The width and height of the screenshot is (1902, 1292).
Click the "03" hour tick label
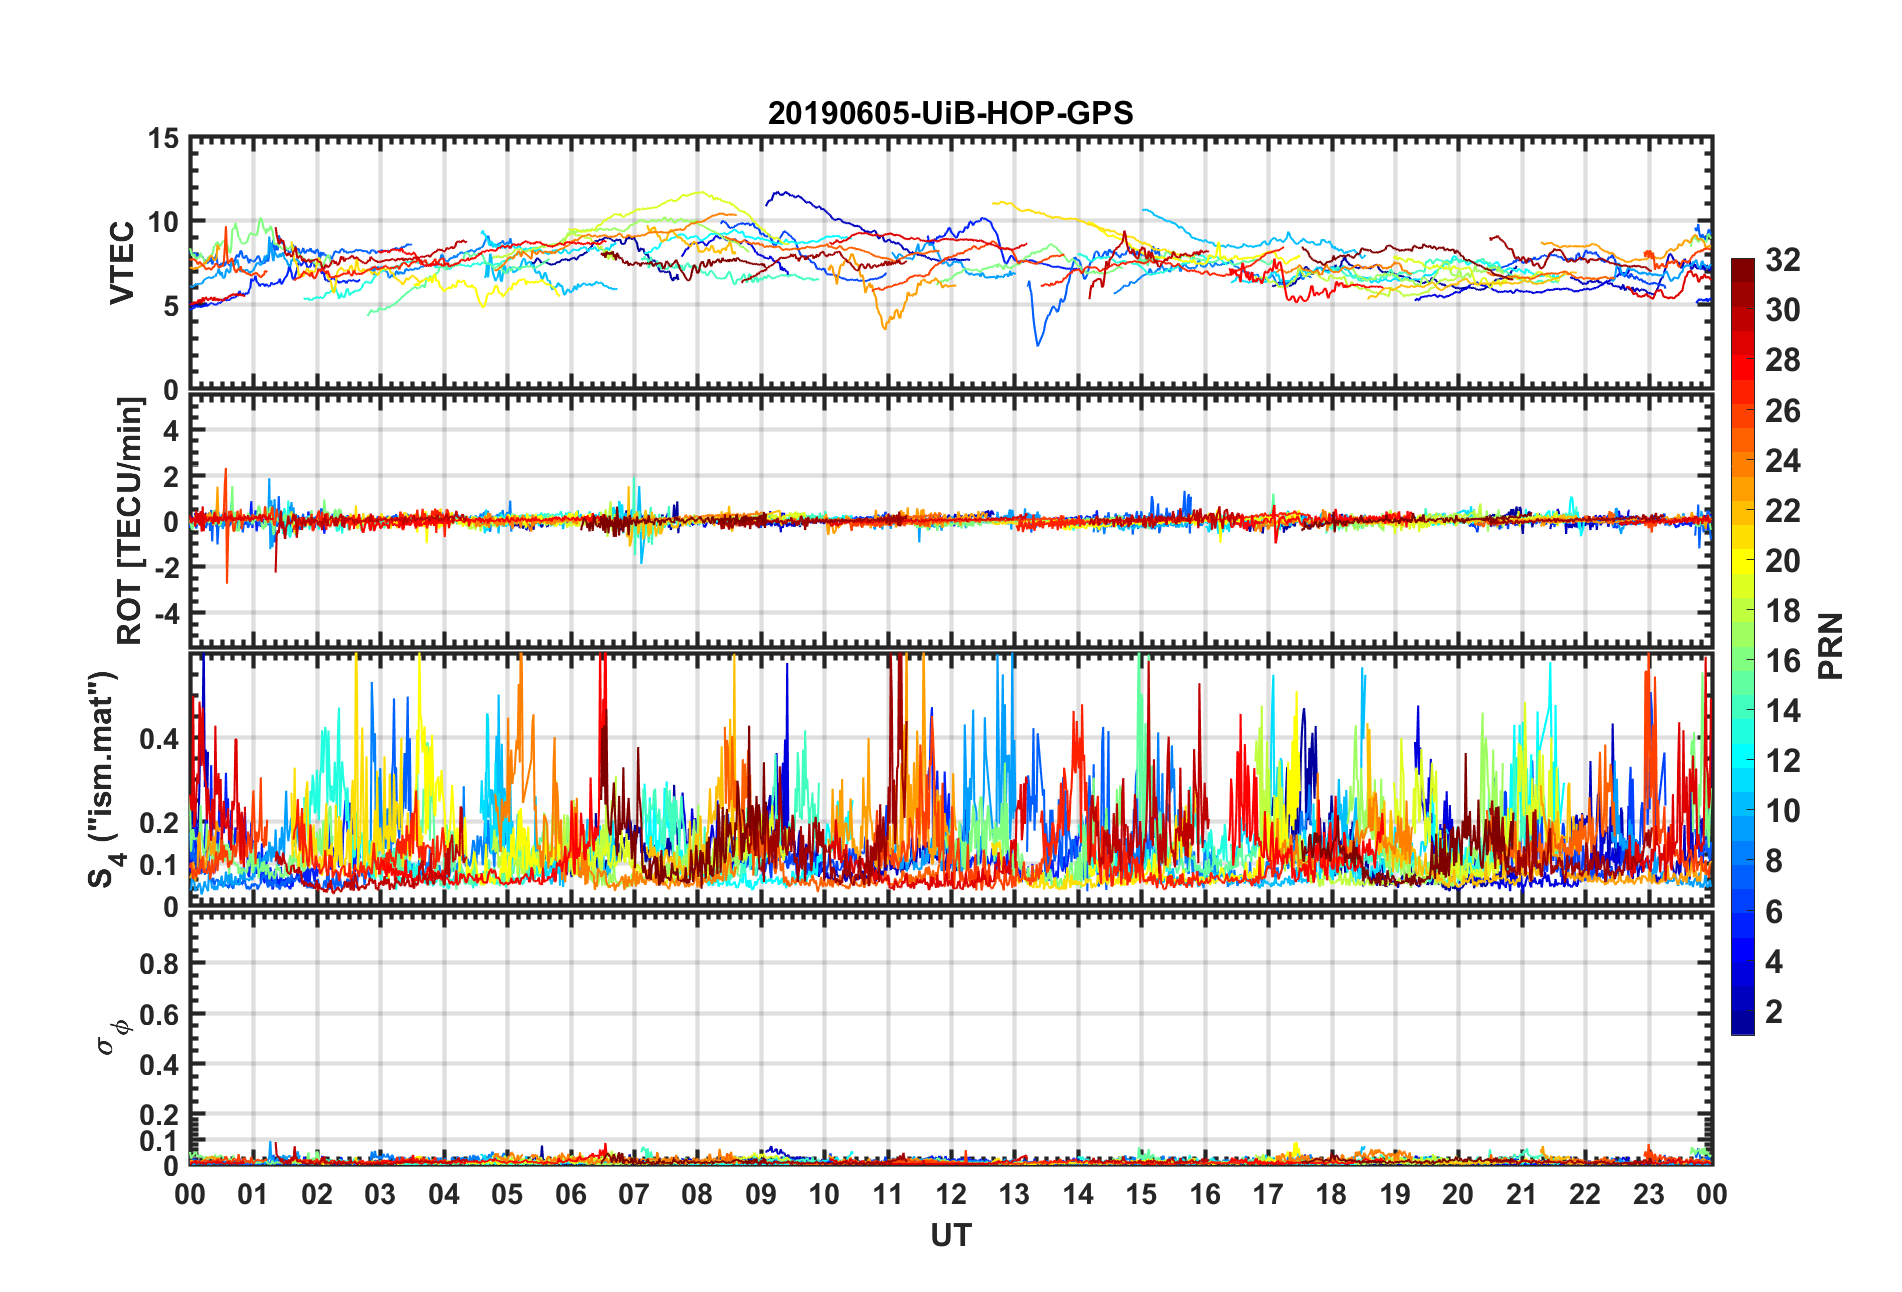(380, 1195)
